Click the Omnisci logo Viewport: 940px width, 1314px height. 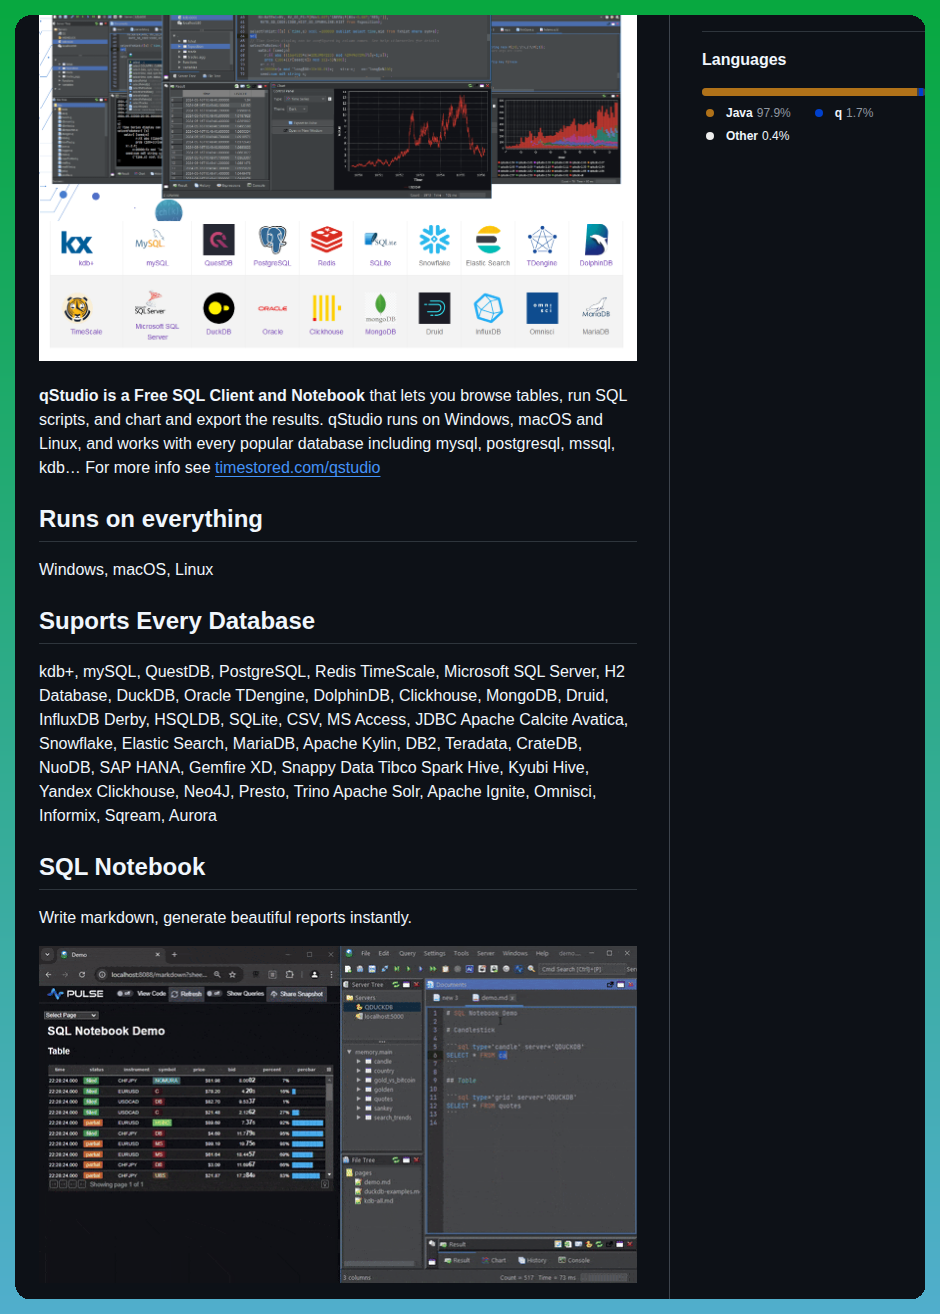pyautogui.click(x=542, y=308)
